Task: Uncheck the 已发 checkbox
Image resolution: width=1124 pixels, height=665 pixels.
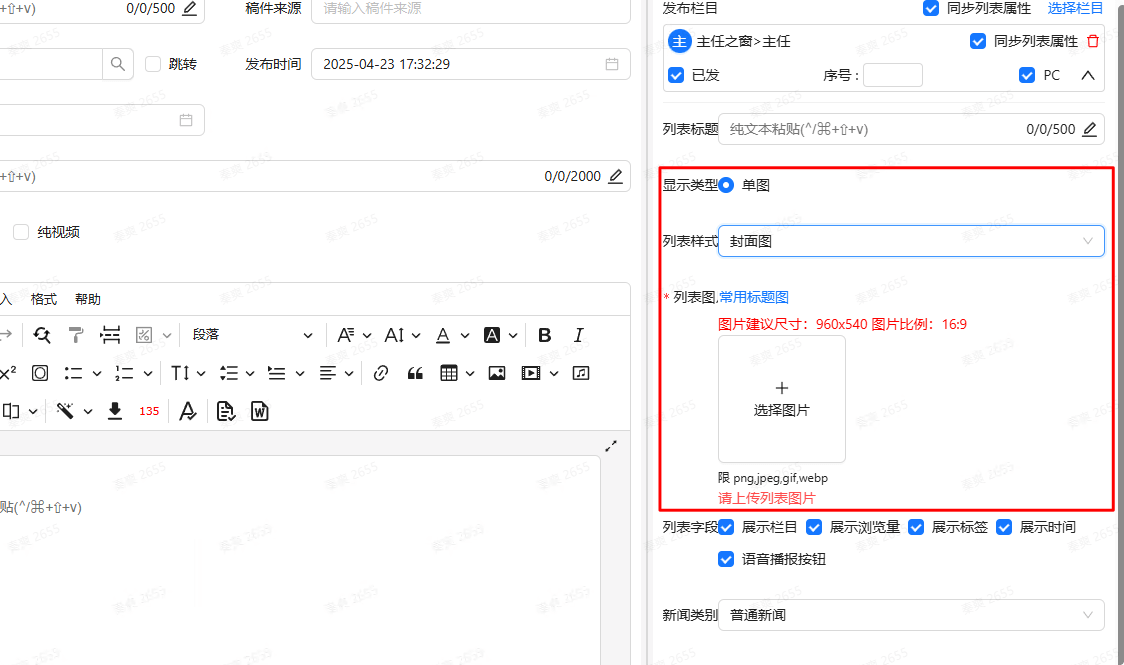Action: pos(677,75)
